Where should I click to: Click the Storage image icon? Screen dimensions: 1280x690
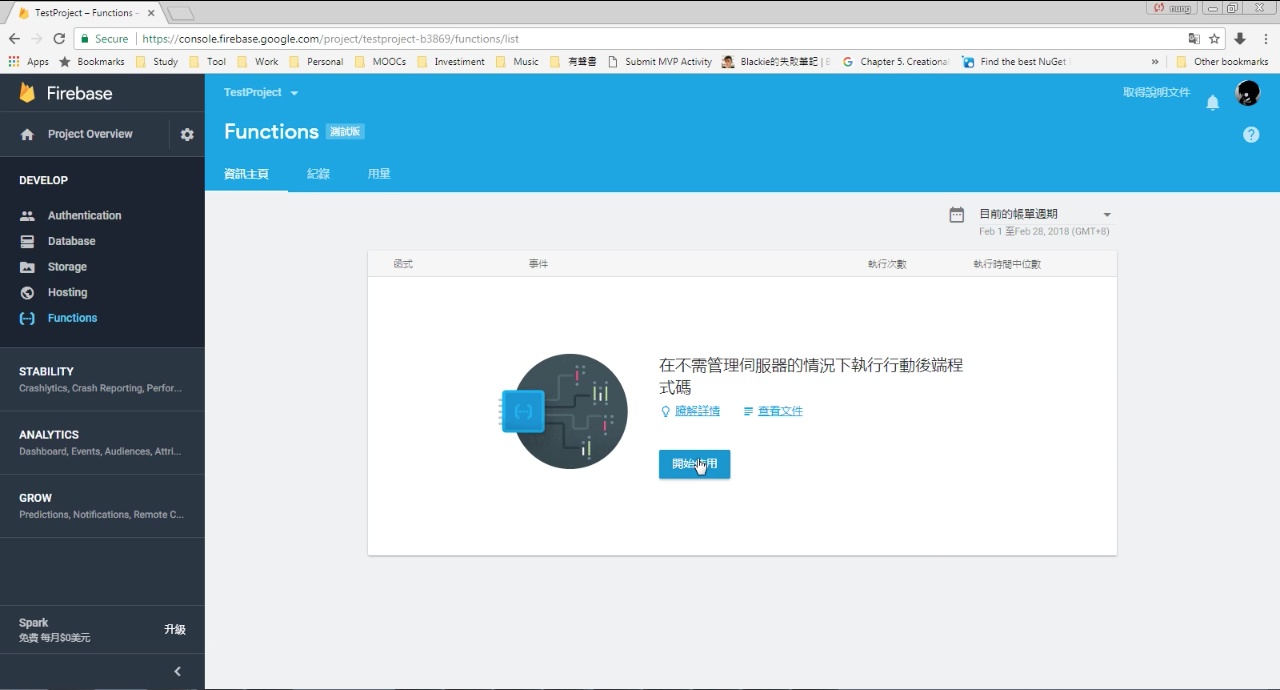(x=27, y=267)
